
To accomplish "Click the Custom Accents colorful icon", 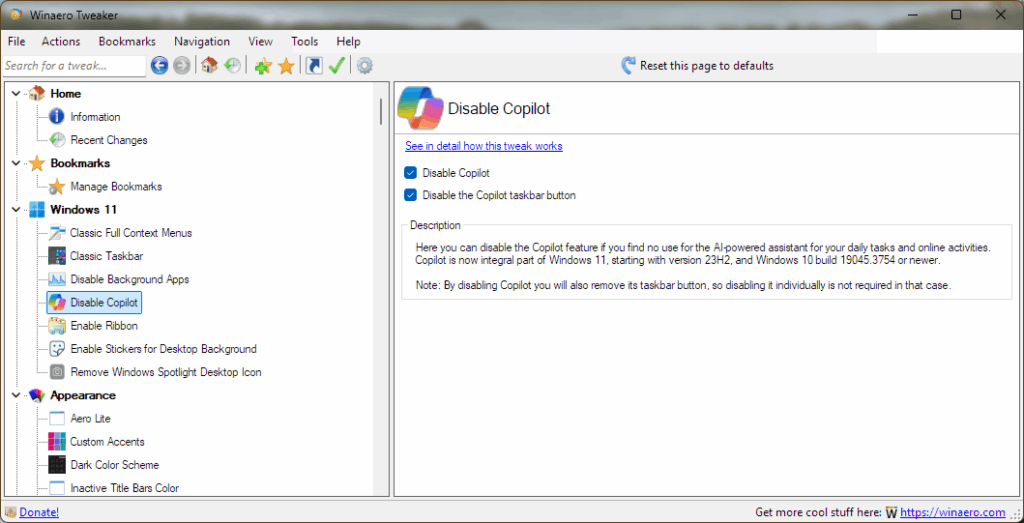I will 57,441.
